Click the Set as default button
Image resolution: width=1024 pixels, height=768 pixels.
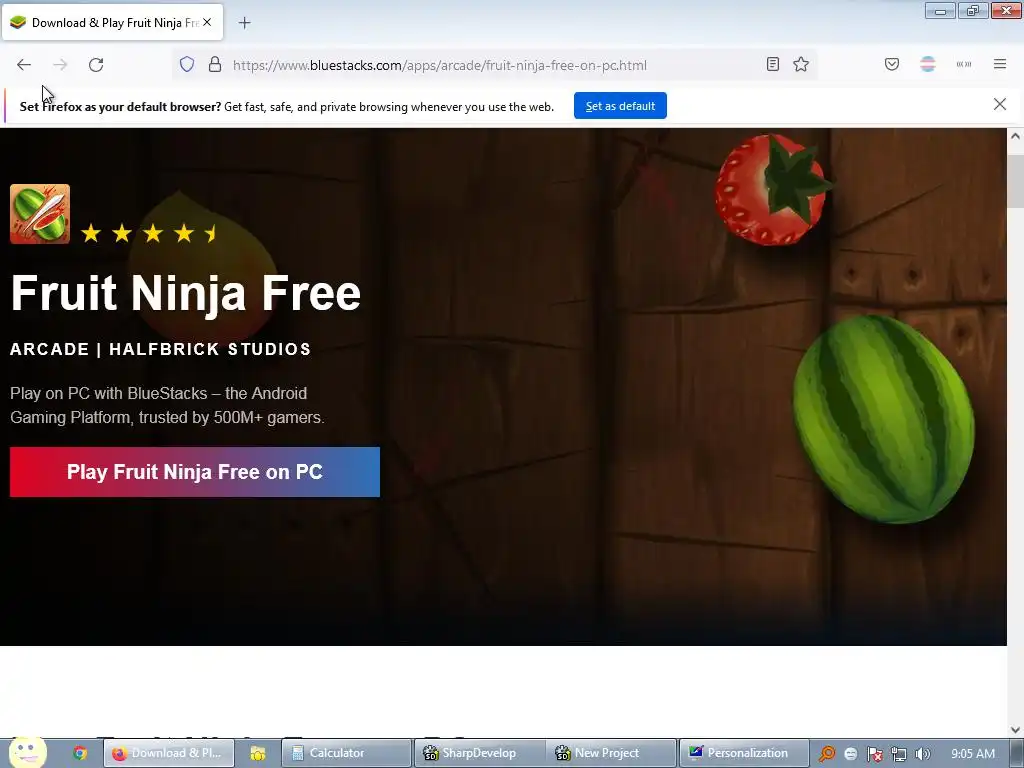click(620, 106)
